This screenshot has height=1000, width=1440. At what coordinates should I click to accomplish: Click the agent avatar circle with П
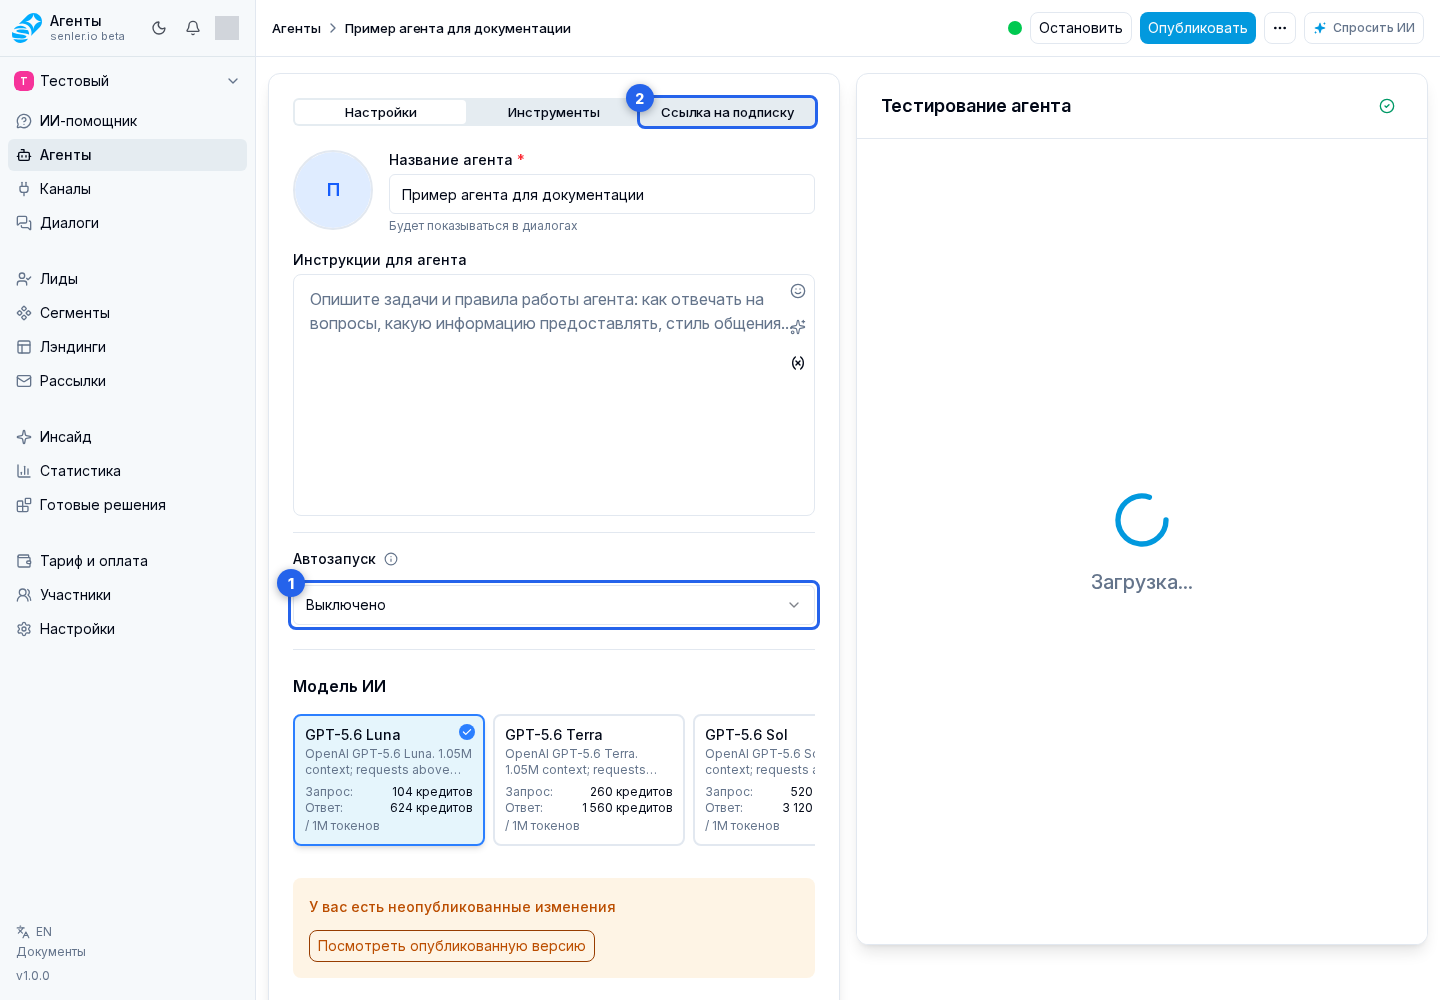[x=333, y=190]
